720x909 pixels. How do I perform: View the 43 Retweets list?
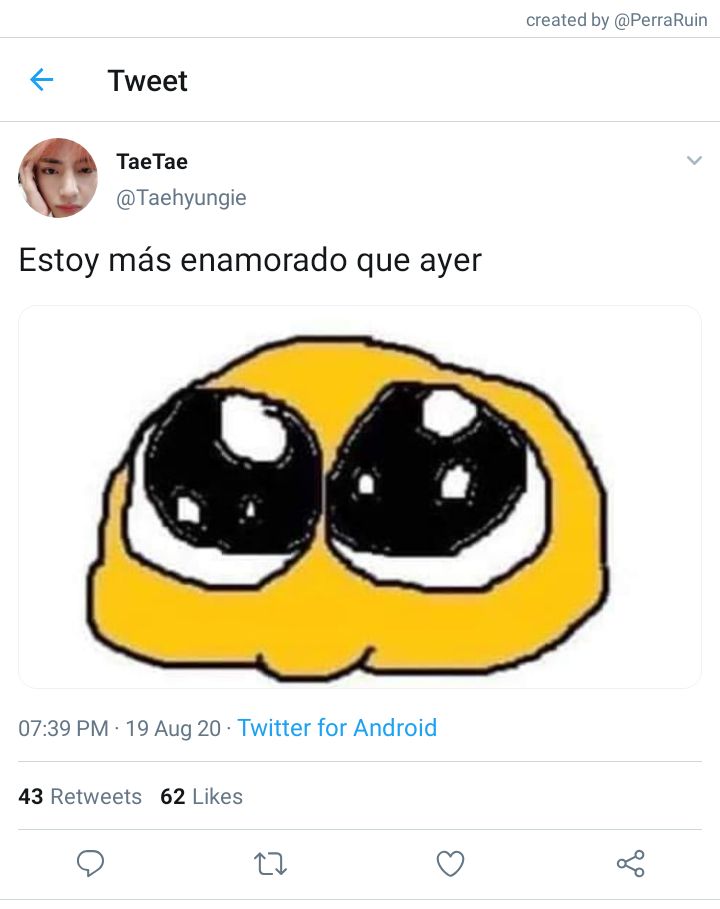[x=80, y=797]
